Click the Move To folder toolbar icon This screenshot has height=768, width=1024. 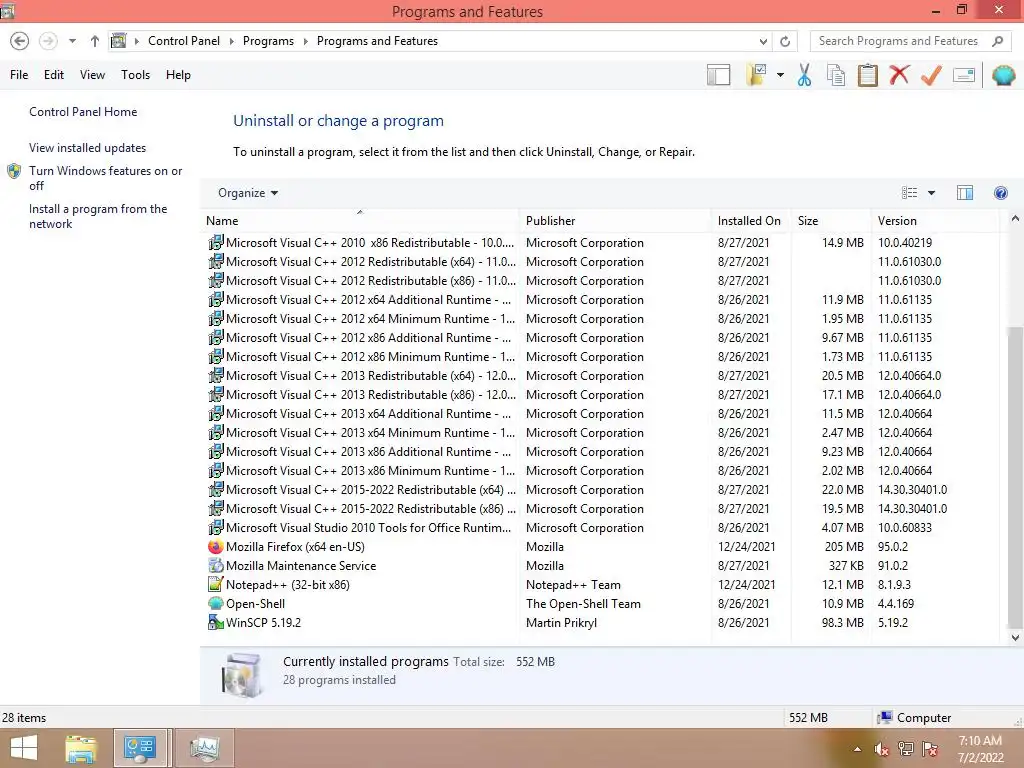click(x=757, y=75)
